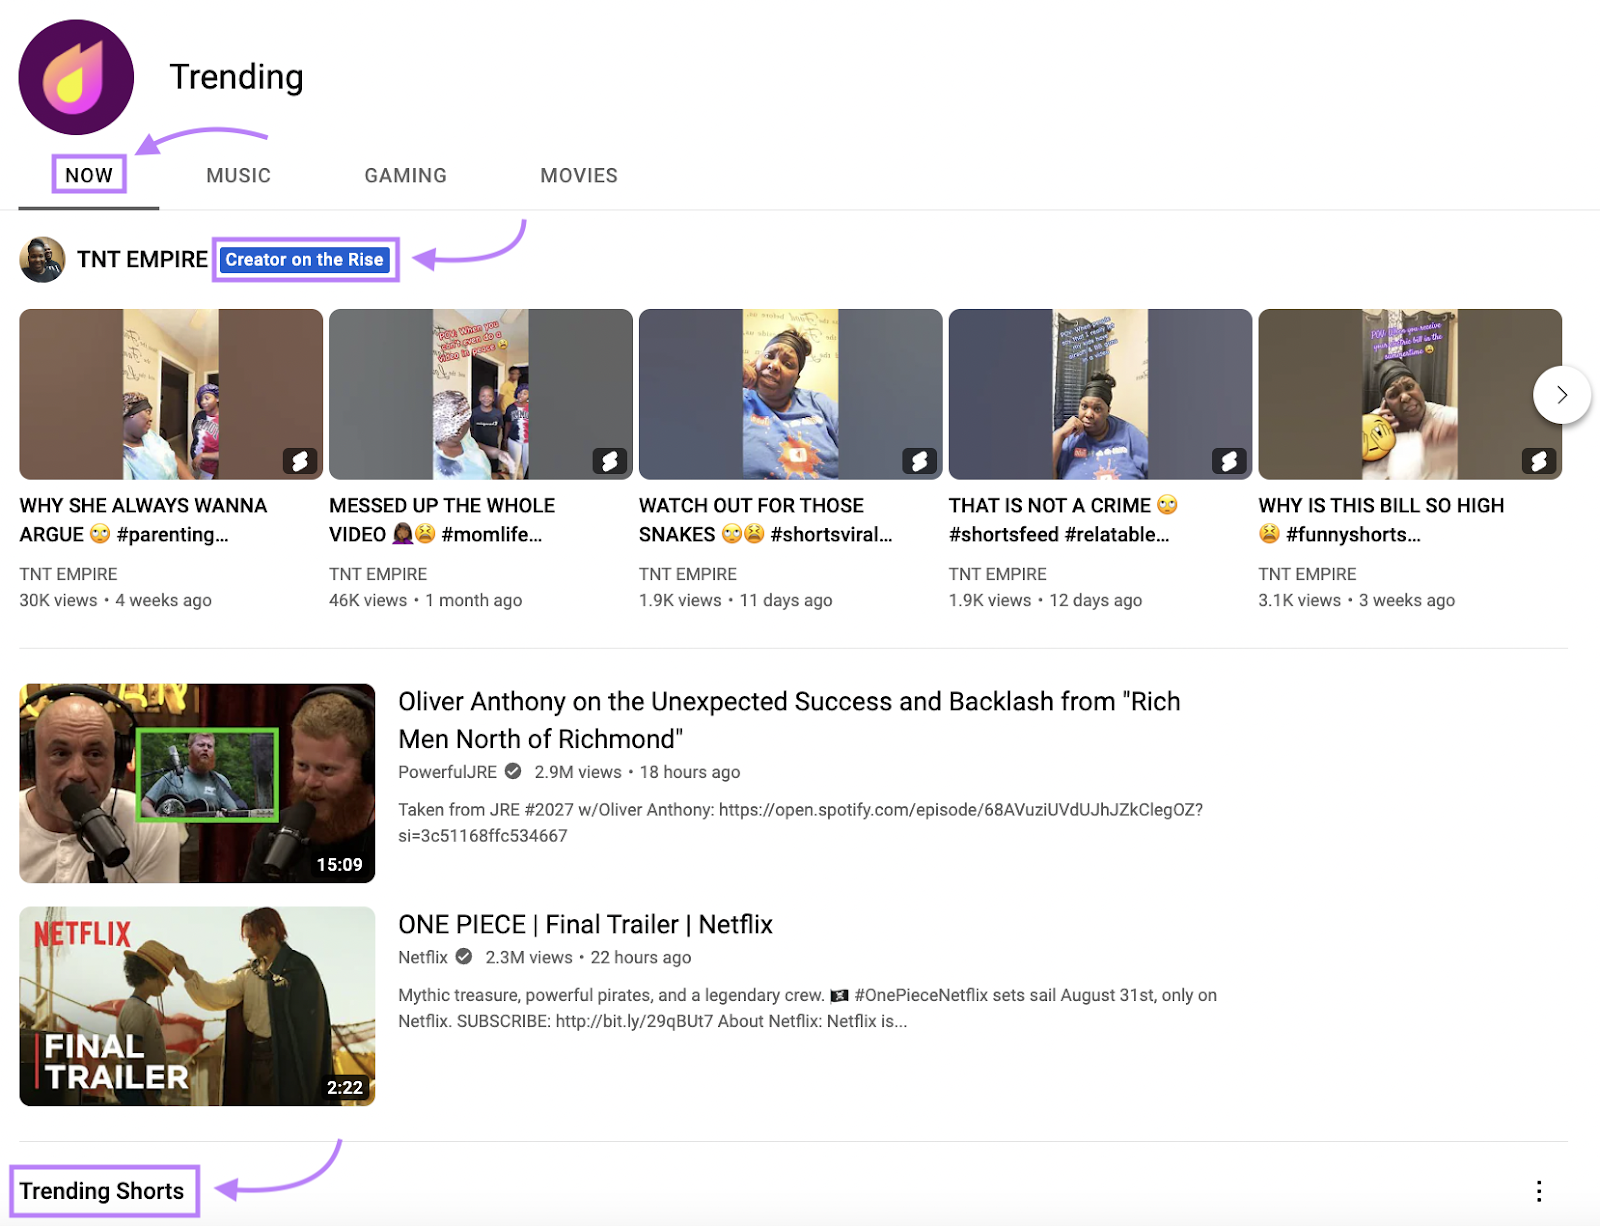Viewport: 1600px width, 1226px height.
Task: Open WATCH OUT FOR THOSE SNAKES thumbnail
Action: tap(791, 394)
